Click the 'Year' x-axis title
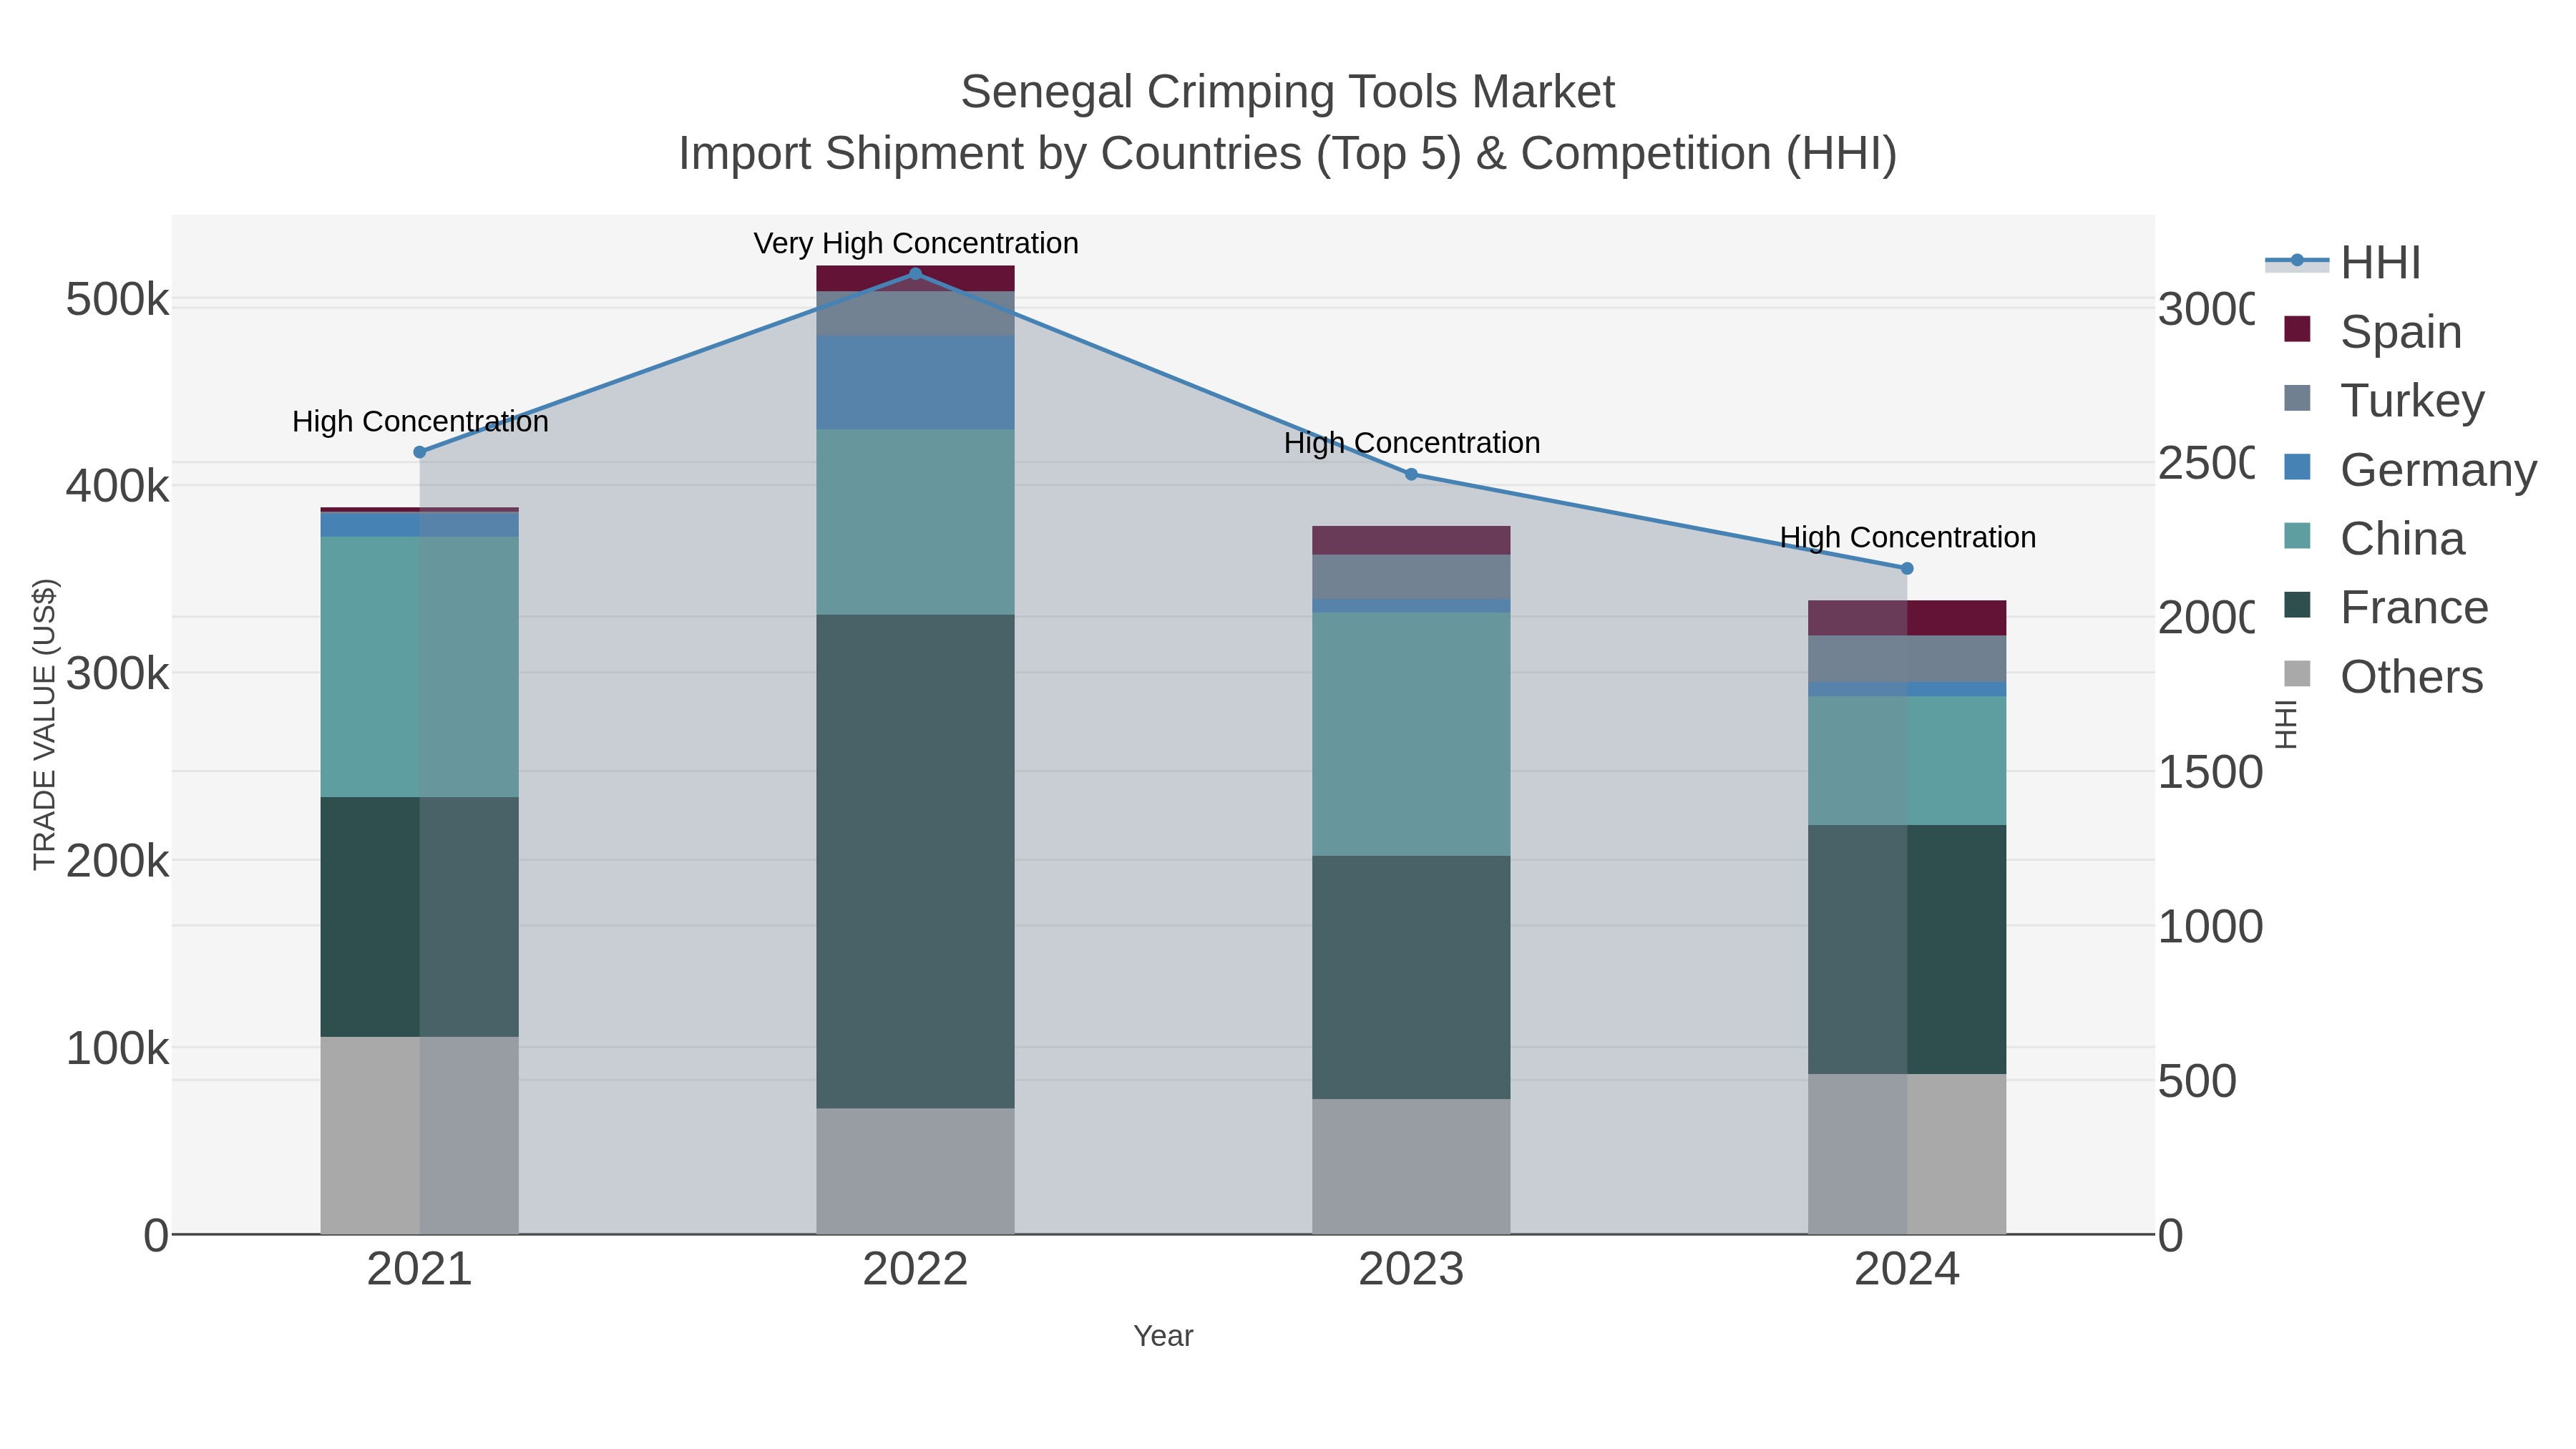The height and width of the screenshot is (1449, 2576). [1163, 1336]
